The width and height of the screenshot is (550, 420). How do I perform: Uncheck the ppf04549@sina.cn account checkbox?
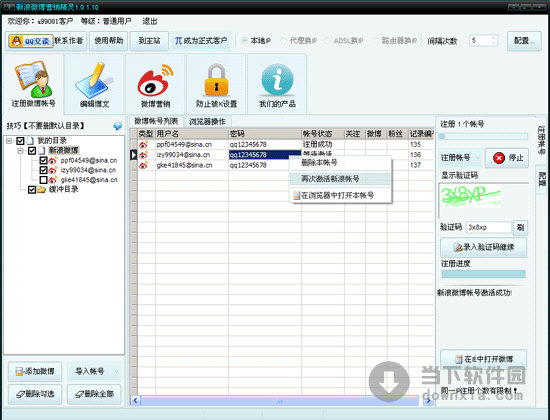point(43,160)
